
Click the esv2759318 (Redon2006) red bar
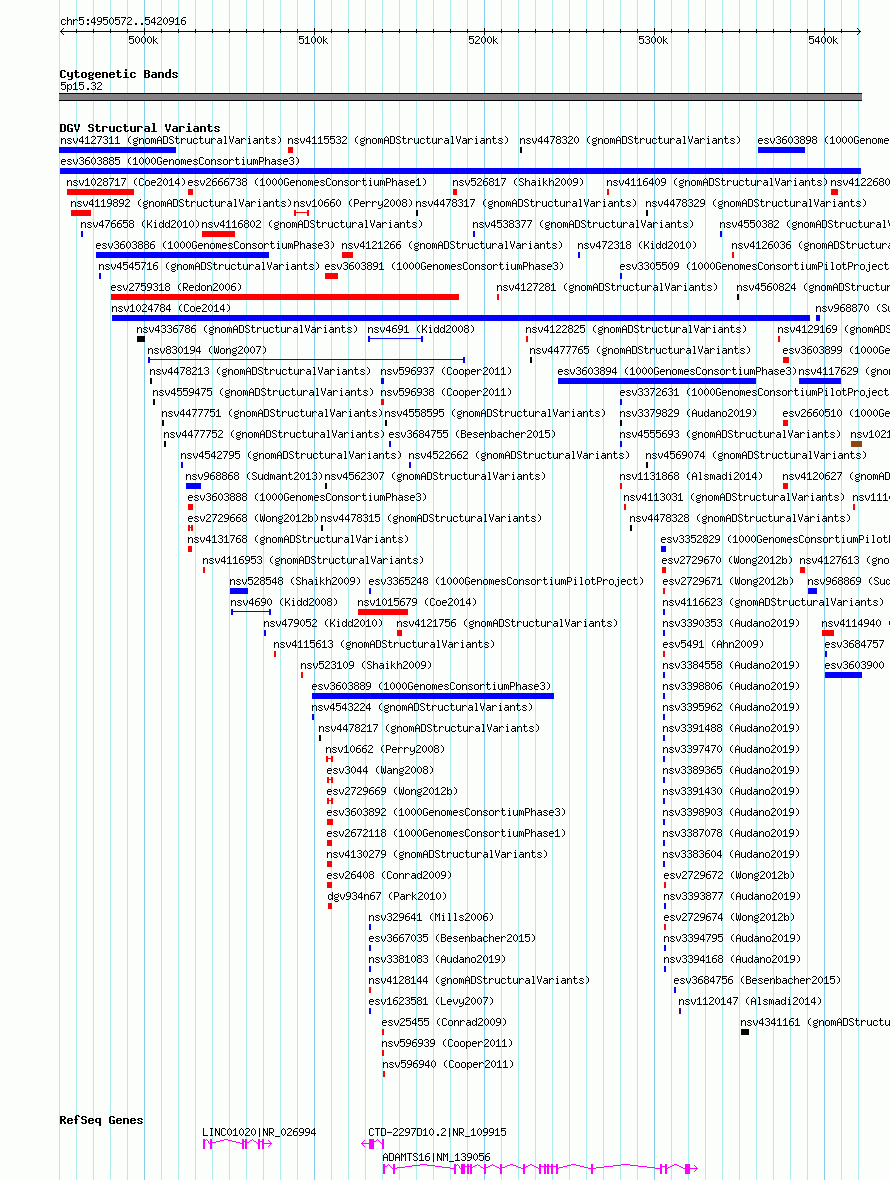pos(284,297)
